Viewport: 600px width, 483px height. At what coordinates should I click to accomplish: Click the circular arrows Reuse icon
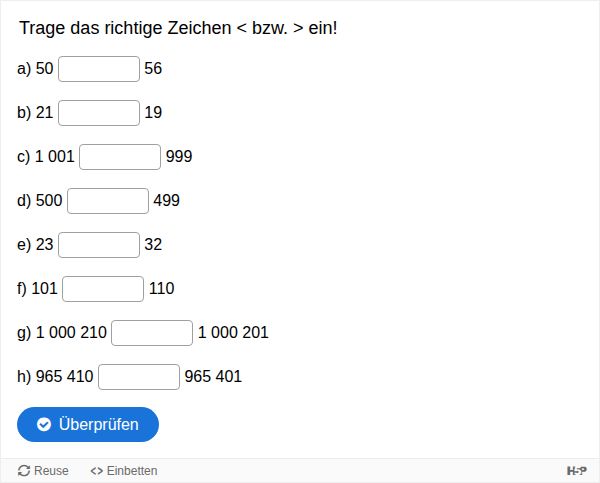tap(24, 471)
